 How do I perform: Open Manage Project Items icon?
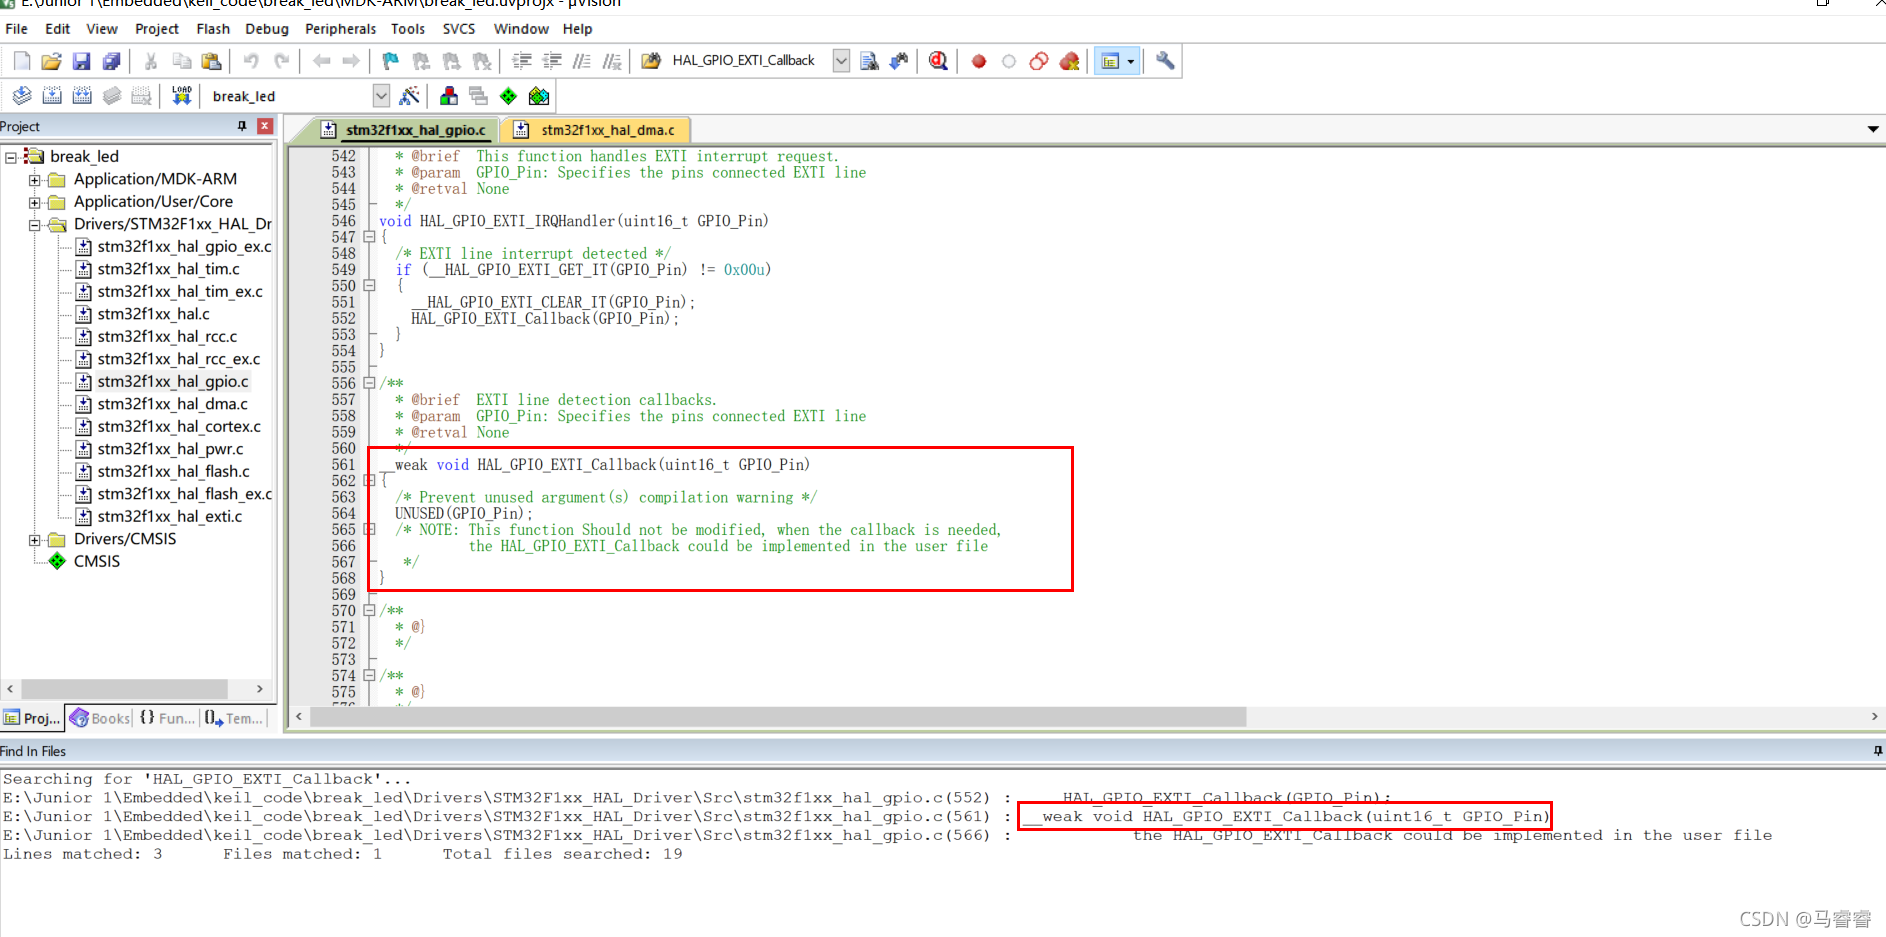[x=449, y=96]
